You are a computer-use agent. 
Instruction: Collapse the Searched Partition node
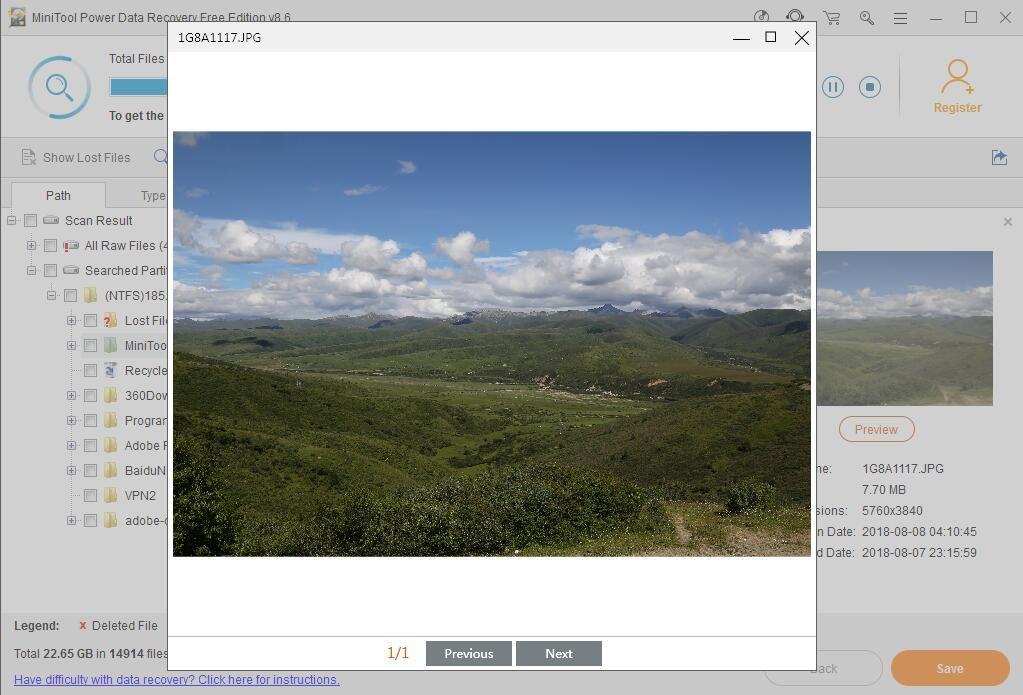click(31, 271)
